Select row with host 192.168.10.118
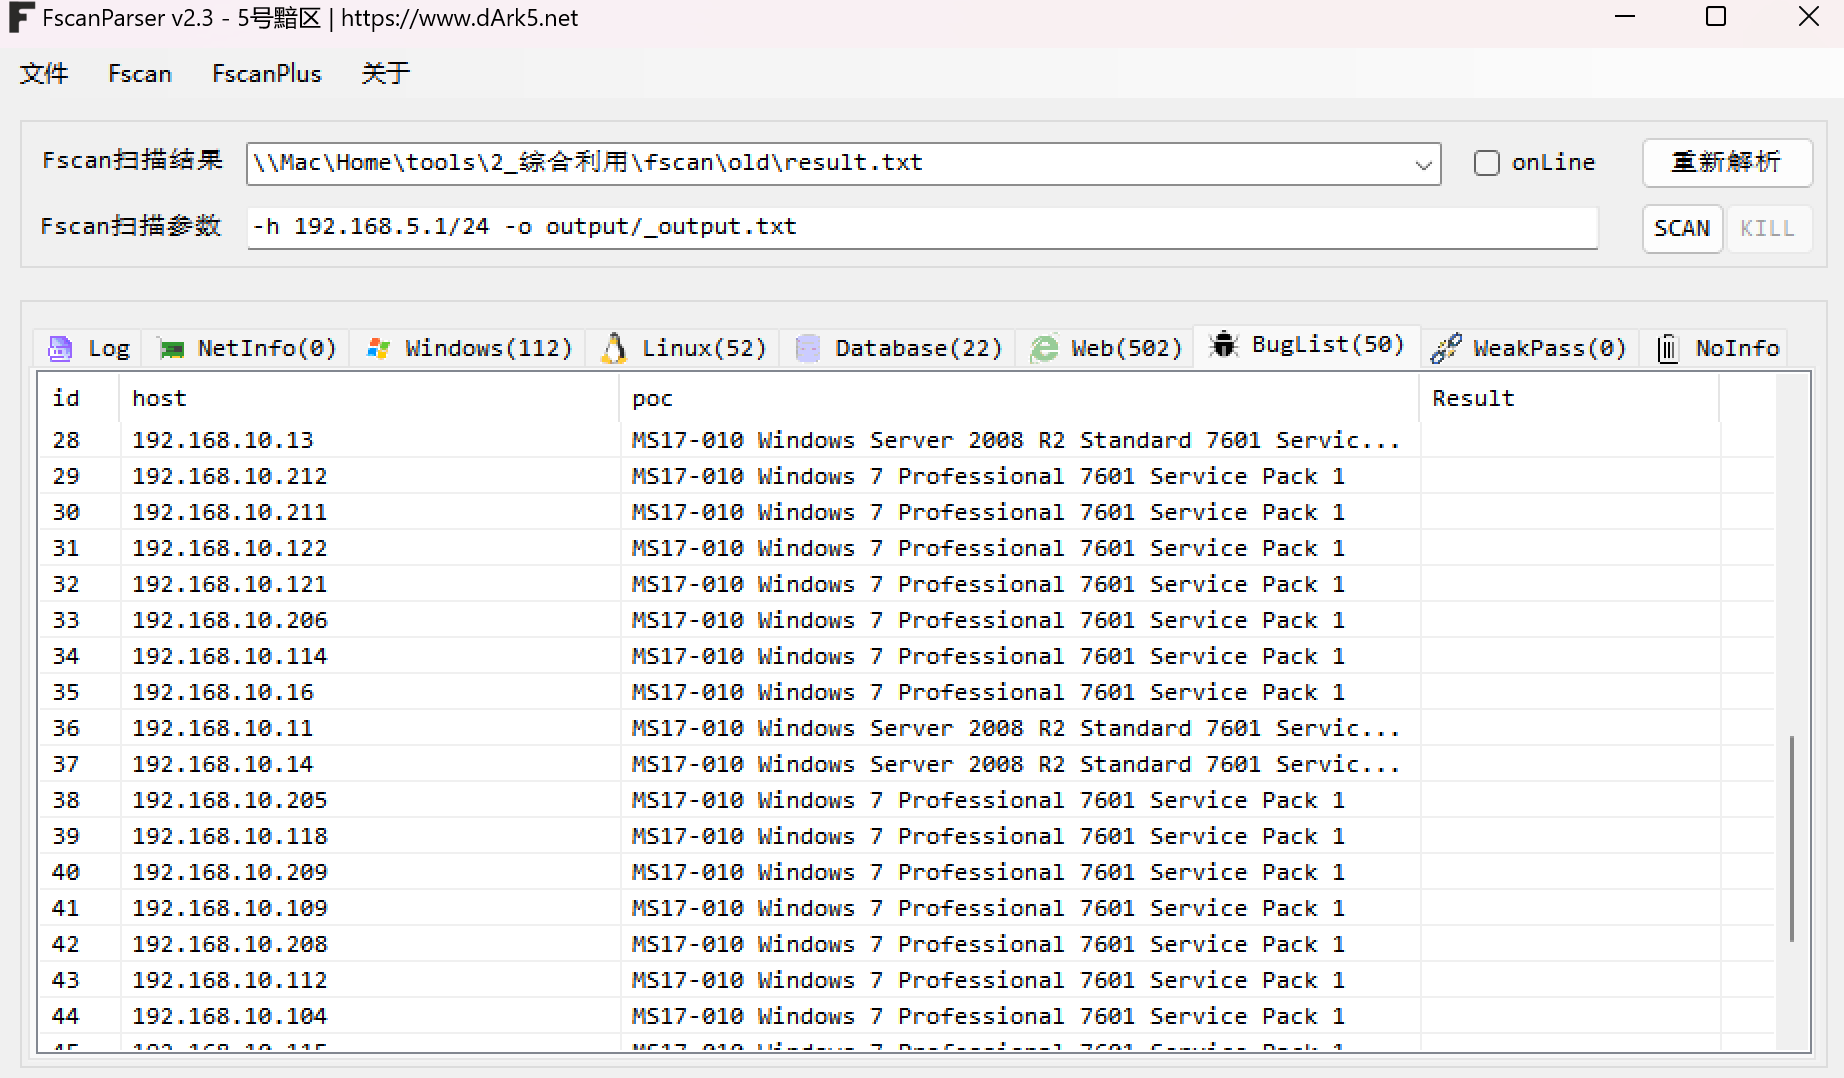Image resolution: width=1844 pixels, height=1078 pixels. pos(905,836)
